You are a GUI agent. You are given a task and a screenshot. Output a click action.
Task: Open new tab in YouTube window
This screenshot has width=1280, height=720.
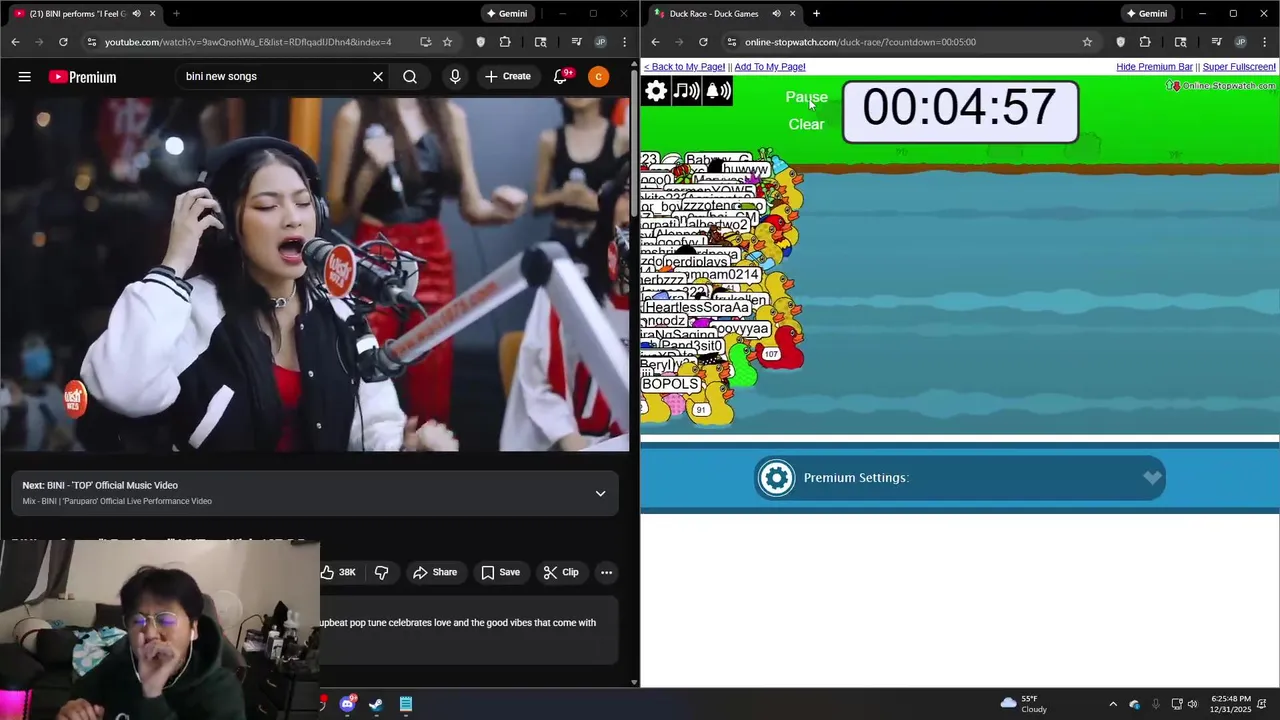176,14
